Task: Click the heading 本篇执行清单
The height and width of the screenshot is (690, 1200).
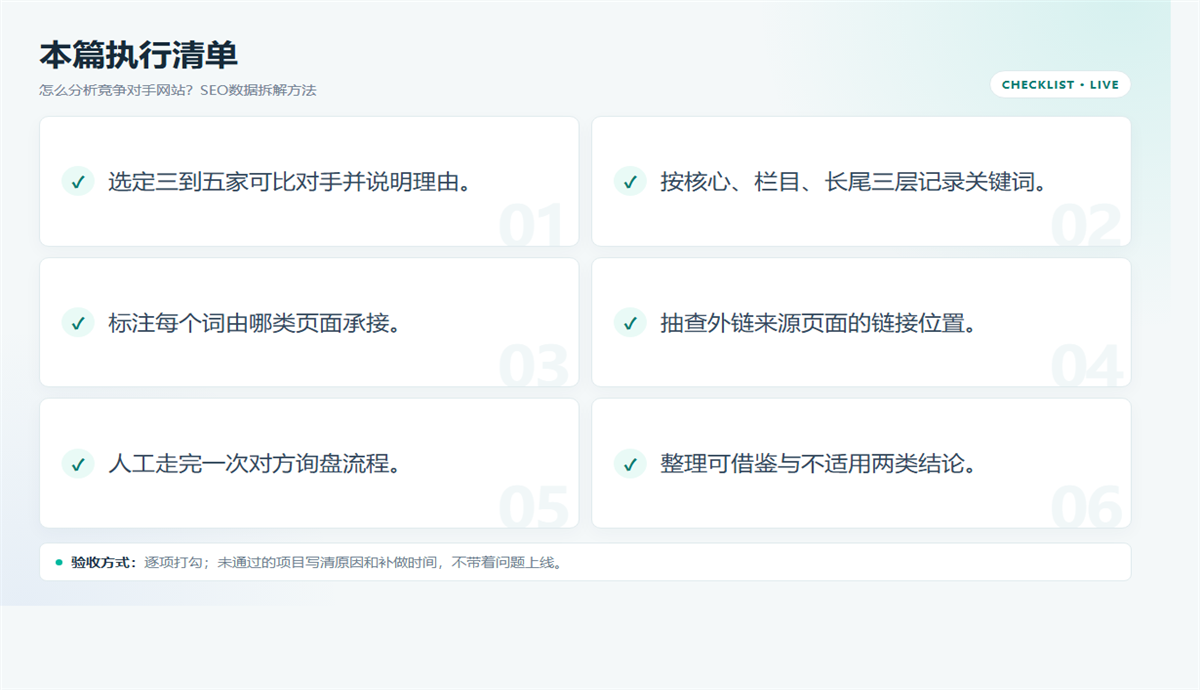Action: pyautogui.click(x=138, y=55)
